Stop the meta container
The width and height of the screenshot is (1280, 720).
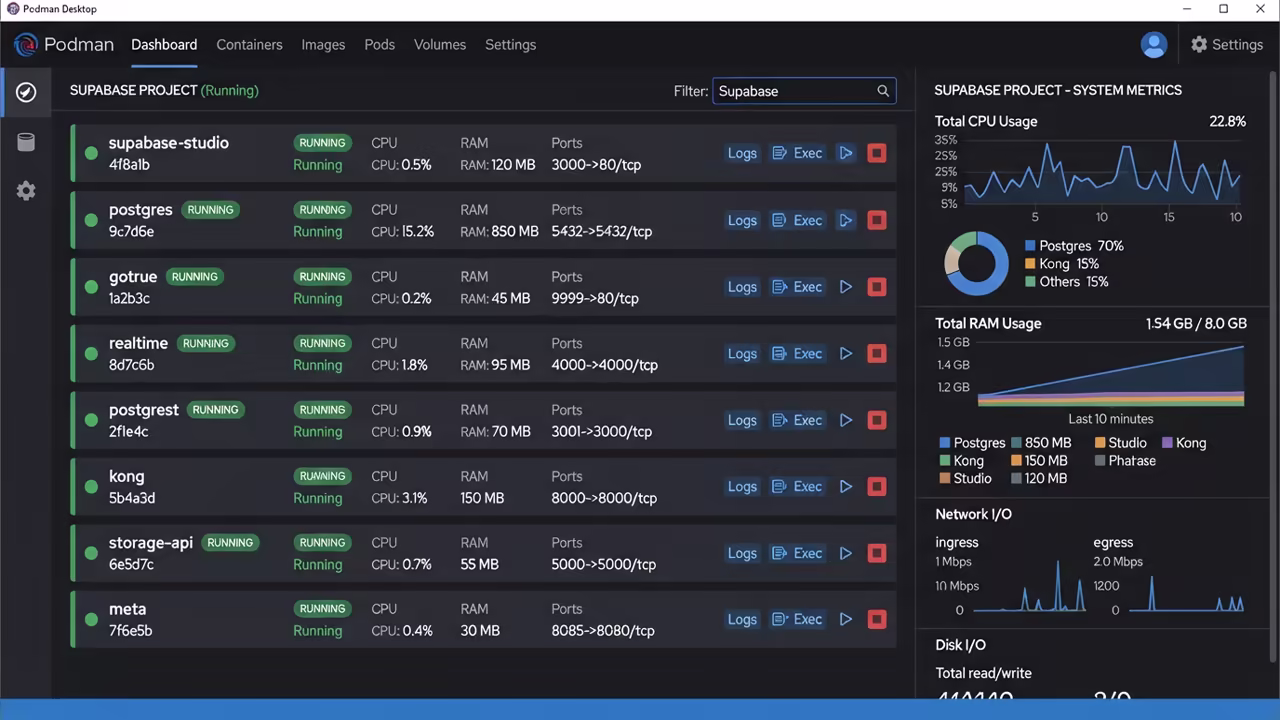click(x=877, y=619)
